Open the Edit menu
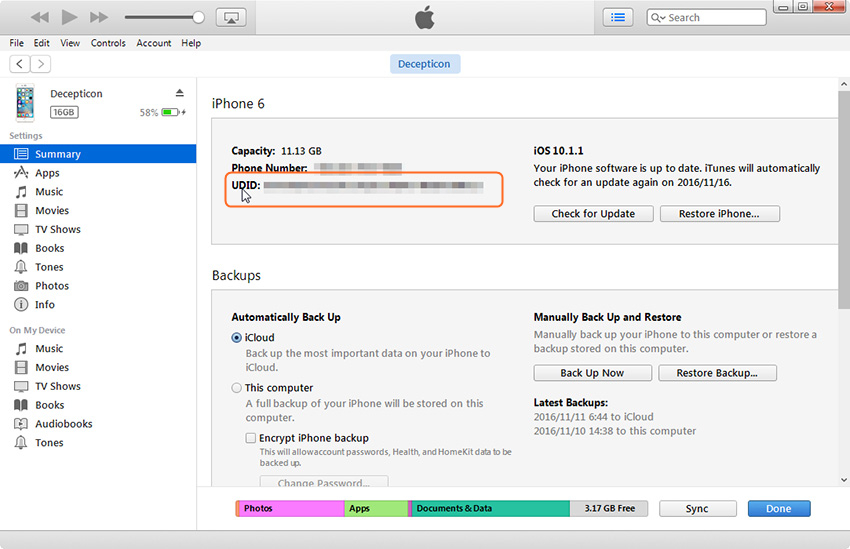This screenshot has height=549, width=850. pyautogui.click(x=41, y=43)
